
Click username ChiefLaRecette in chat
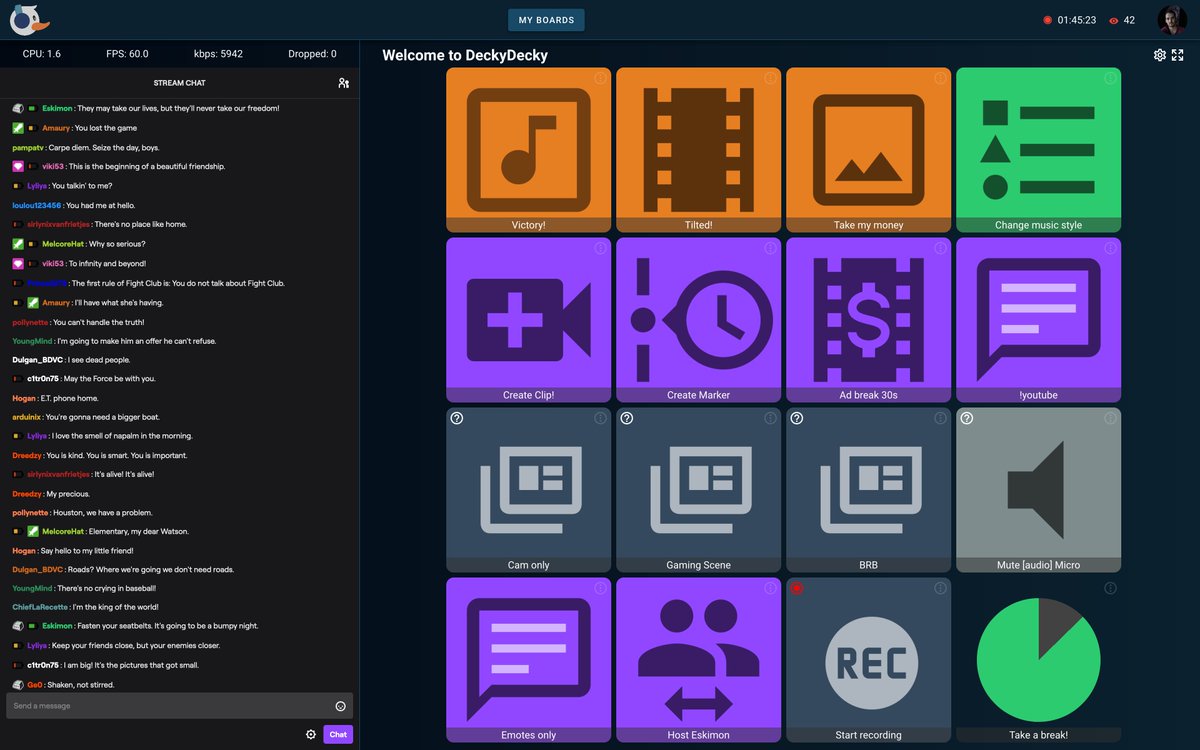tap(40, 607)
